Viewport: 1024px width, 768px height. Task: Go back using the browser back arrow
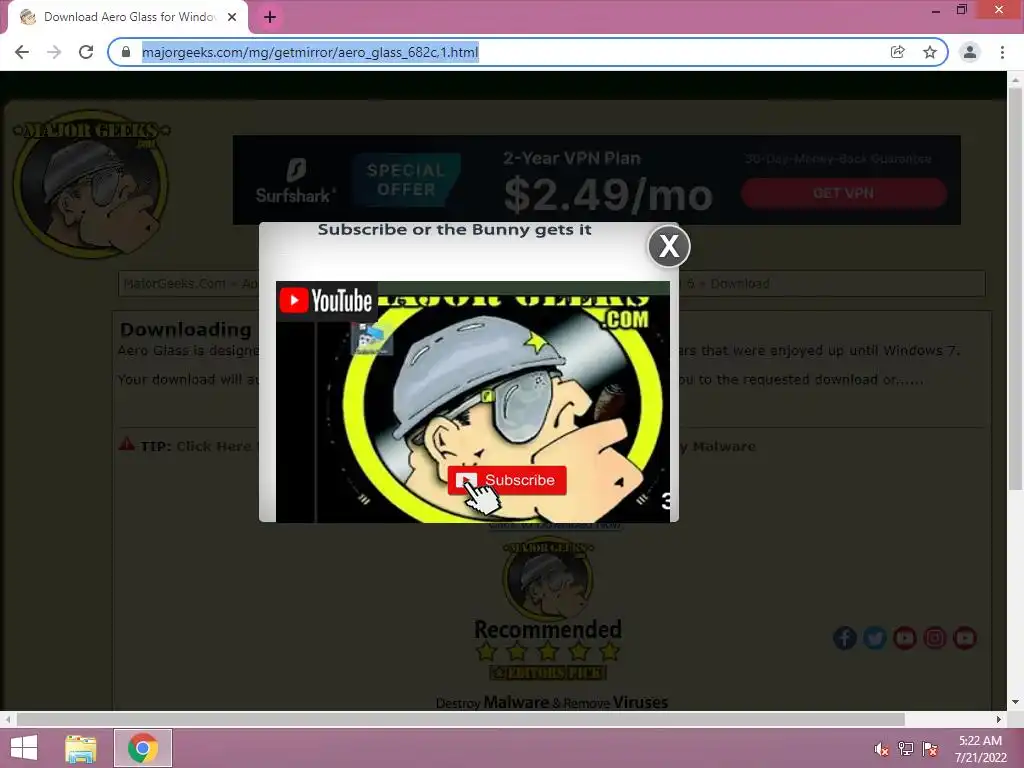(x=22, y=52)
